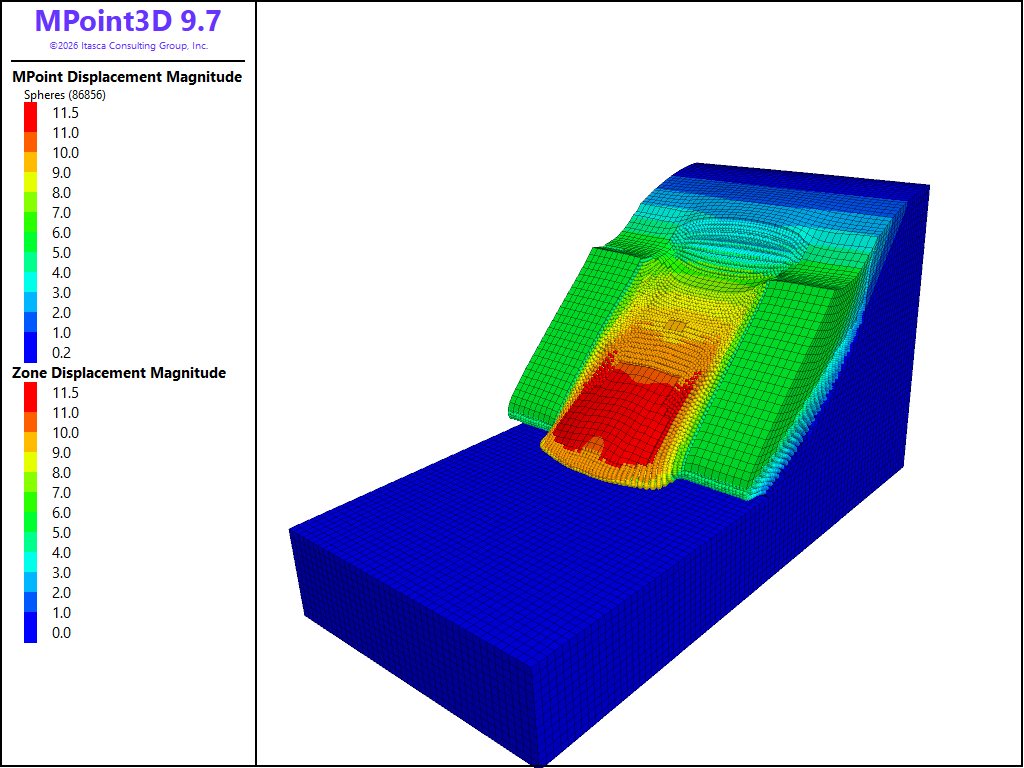Click the 1.0 value in MPoint Displacement legend
The image size is (1024, 768).
61,333
